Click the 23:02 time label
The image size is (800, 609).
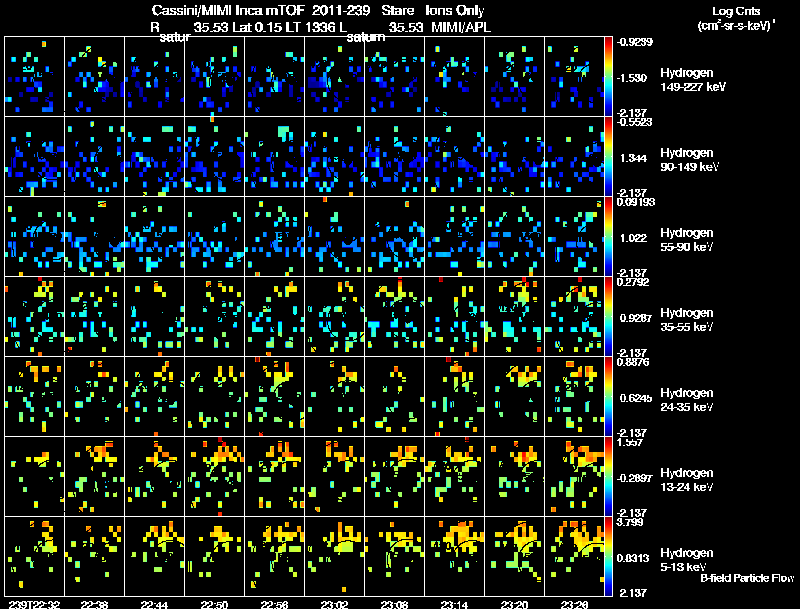click(x=334, y=604)
